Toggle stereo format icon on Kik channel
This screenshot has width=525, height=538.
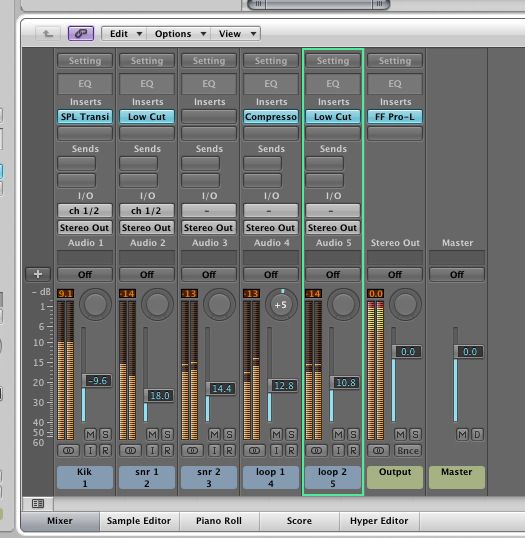[68, 450]
